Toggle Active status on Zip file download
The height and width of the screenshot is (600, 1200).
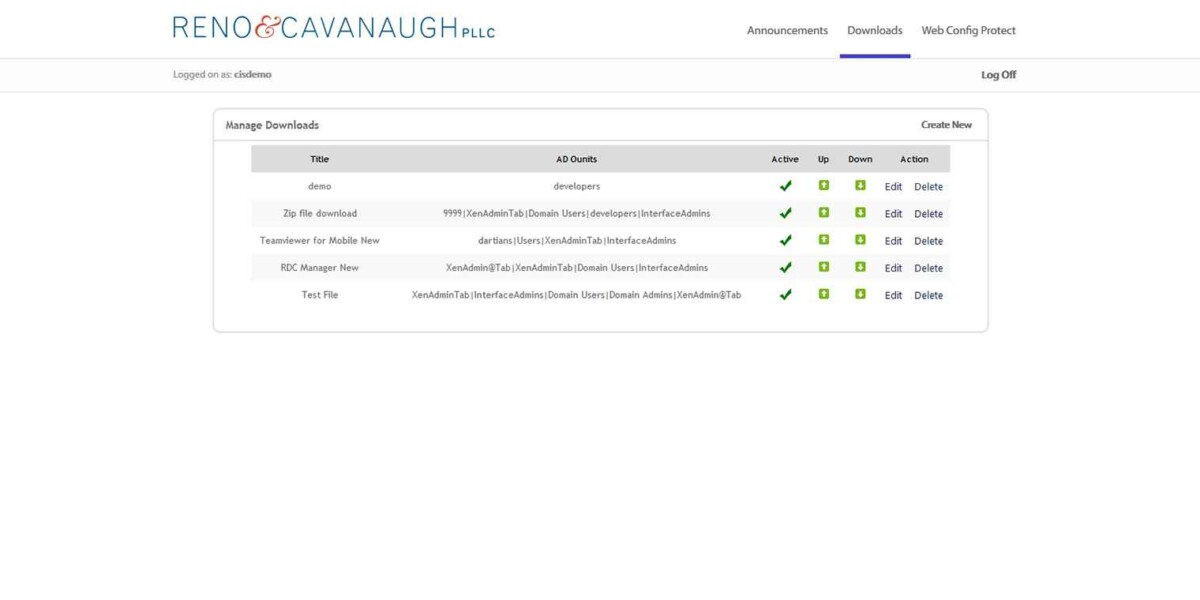point(785,213)
